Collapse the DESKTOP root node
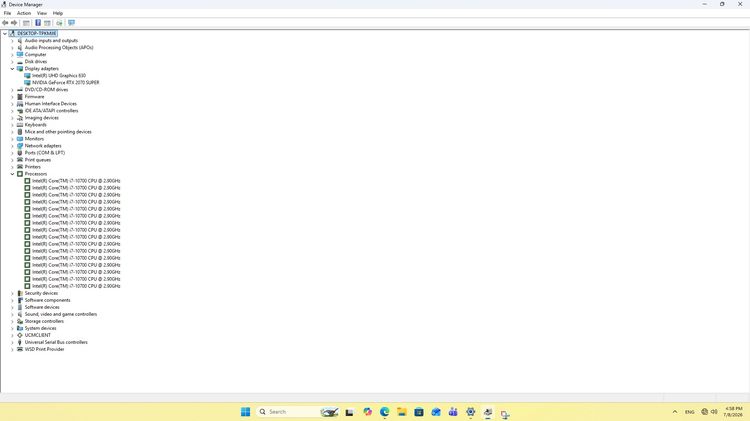750x421 pixels. click(x=5, y=33)
